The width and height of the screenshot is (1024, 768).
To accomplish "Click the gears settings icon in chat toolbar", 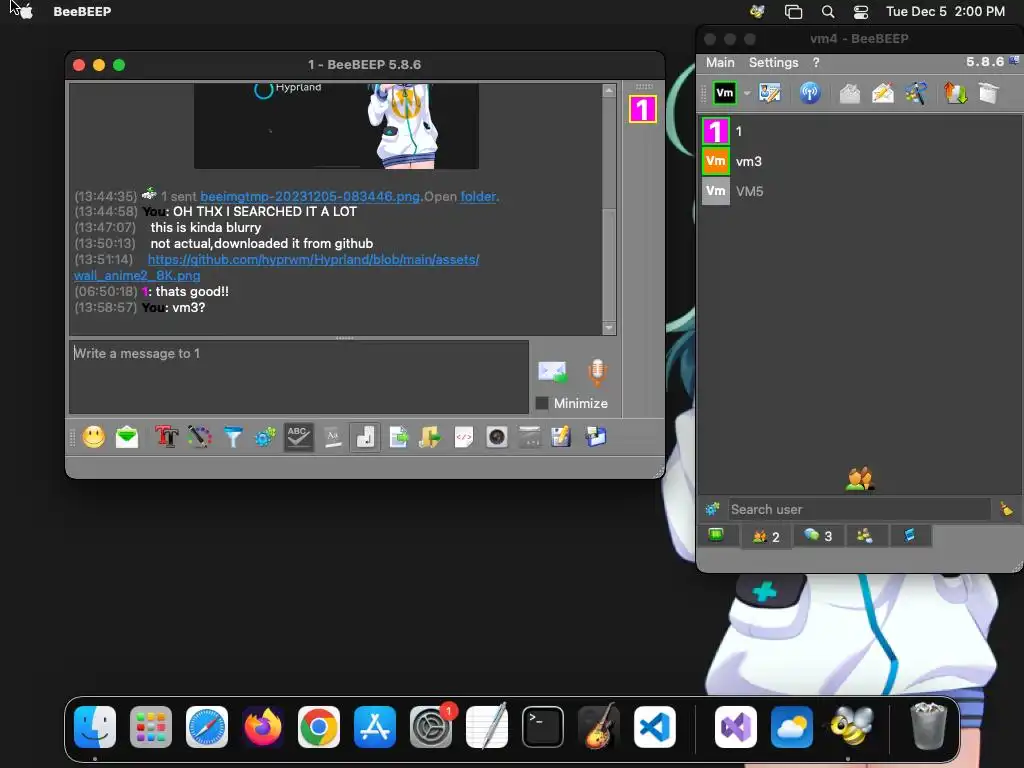I will [265, 437].
